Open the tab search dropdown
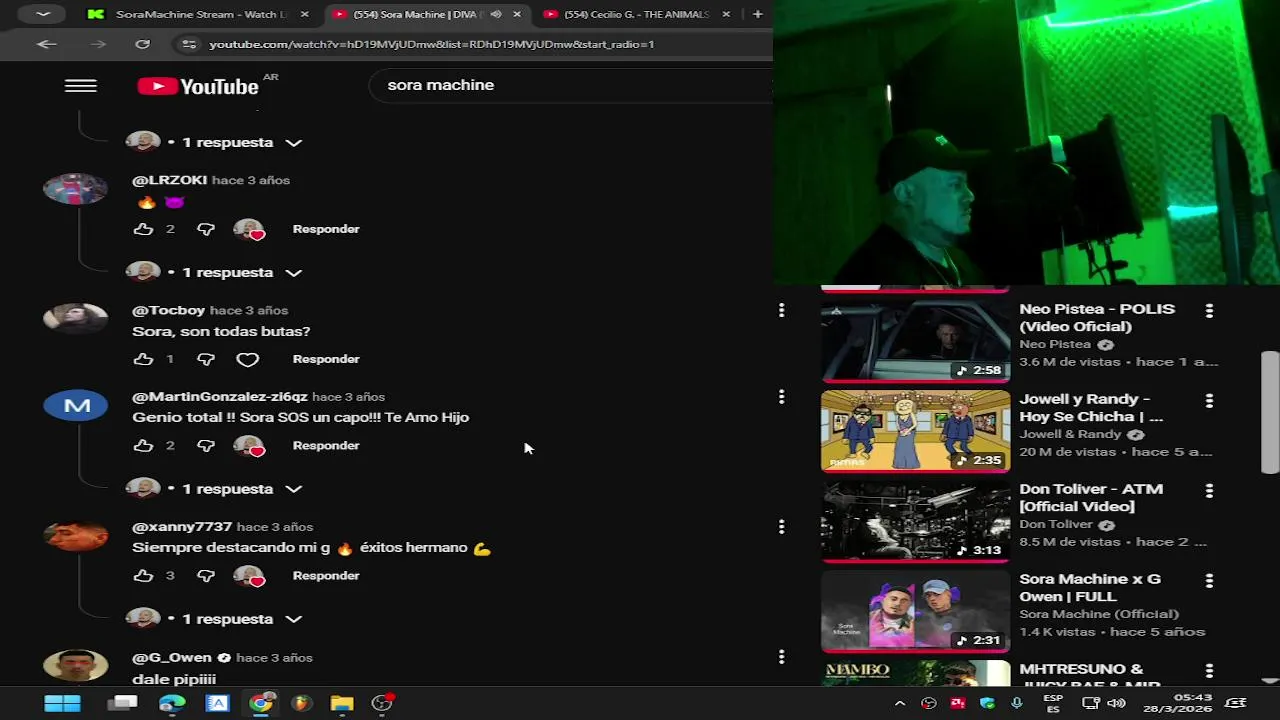1280x720 pixels. point(42,14)
